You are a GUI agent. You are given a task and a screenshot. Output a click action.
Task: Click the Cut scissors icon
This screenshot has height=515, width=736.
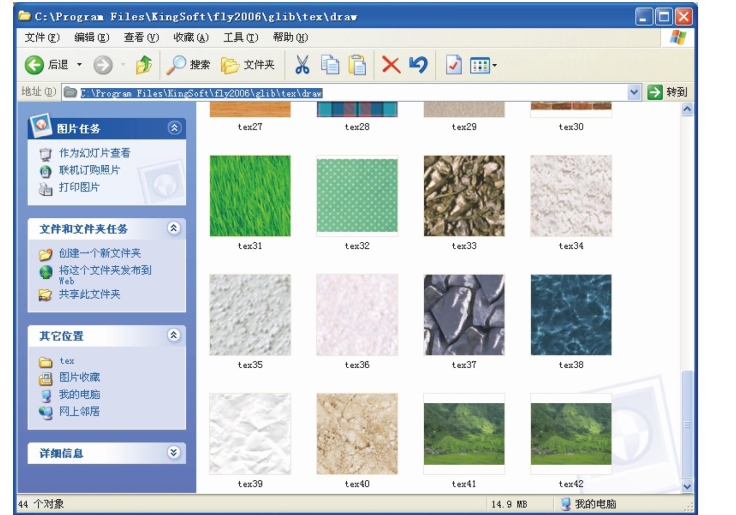click(x=302, y=65)
